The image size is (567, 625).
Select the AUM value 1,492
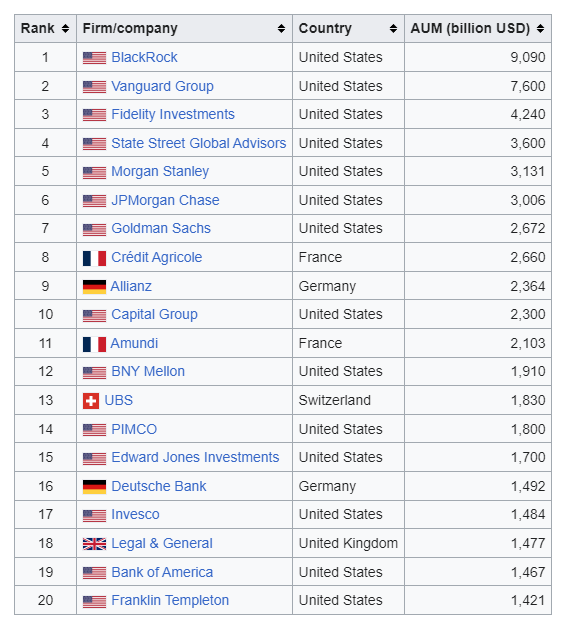[528, 487]
